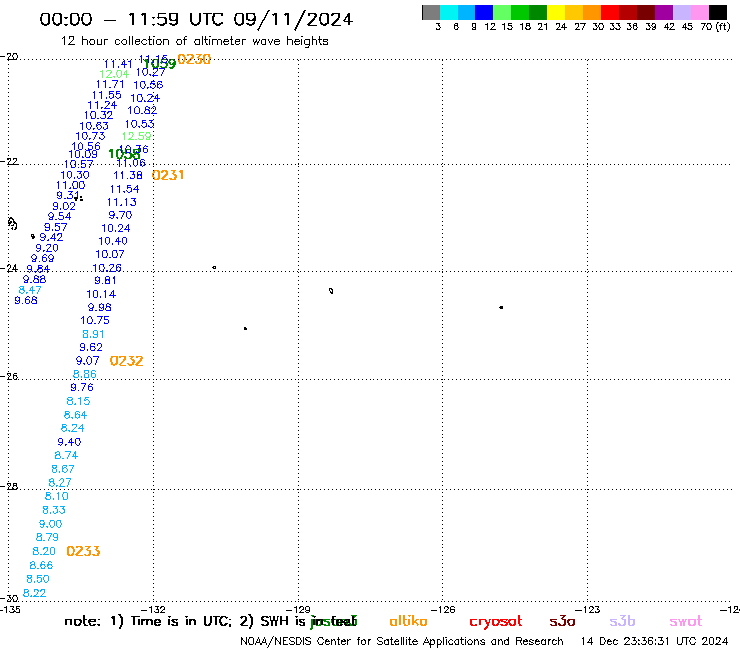This screenshot has height=650, width=740.
Task: Select the light green wave value 12.59
Action: click(x=136, y=136)
